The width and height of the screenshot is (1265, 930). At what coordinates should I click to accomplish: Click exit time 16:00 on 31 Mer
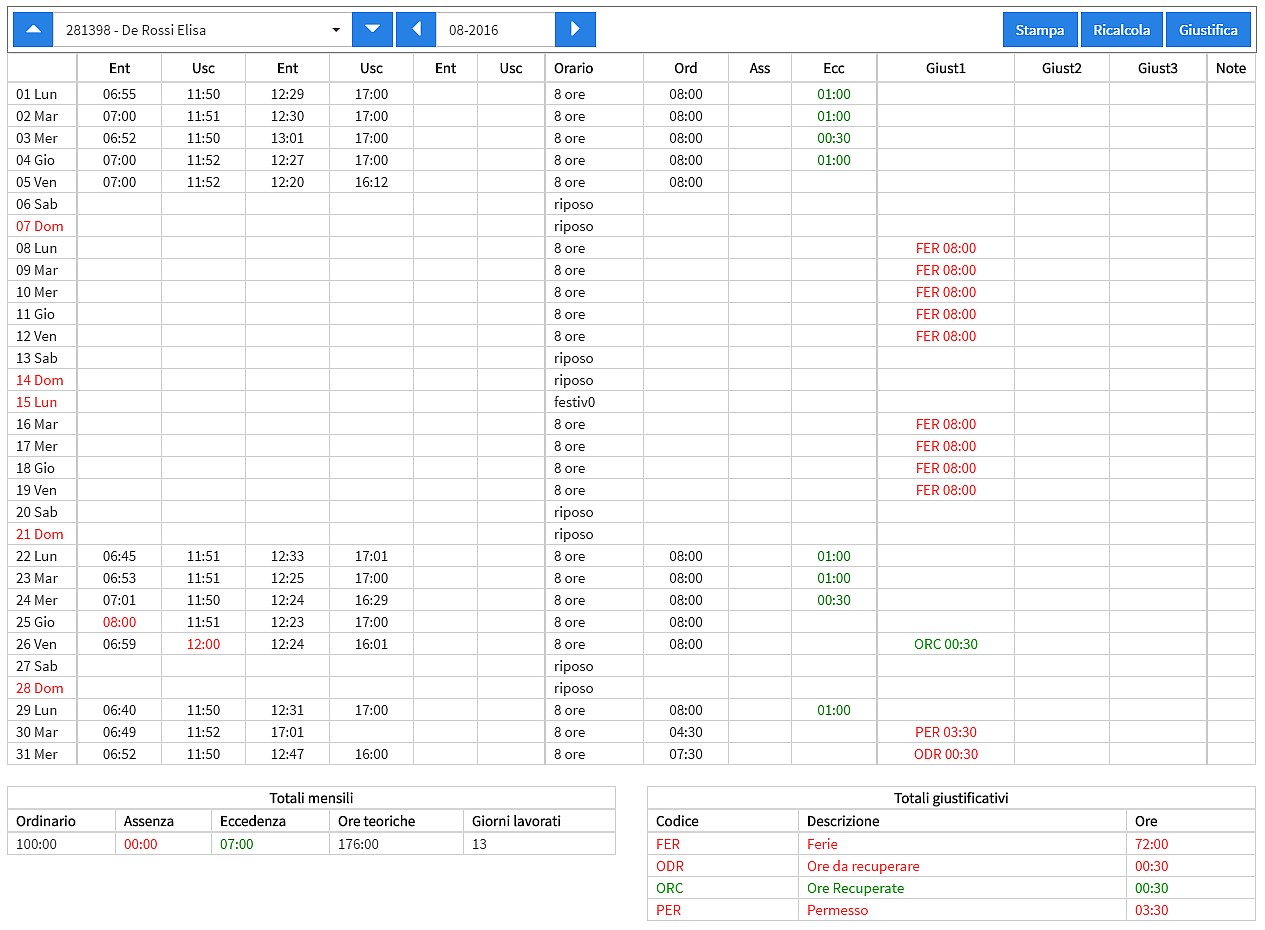[x=371, y=754]
